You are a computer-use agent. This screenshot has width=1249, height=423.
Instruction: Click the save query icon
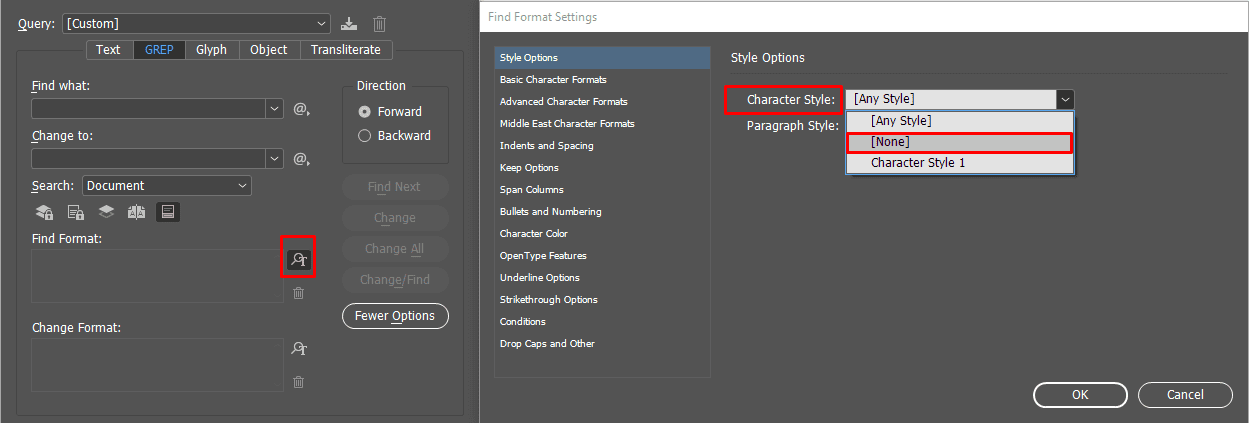tap(349, 23)
